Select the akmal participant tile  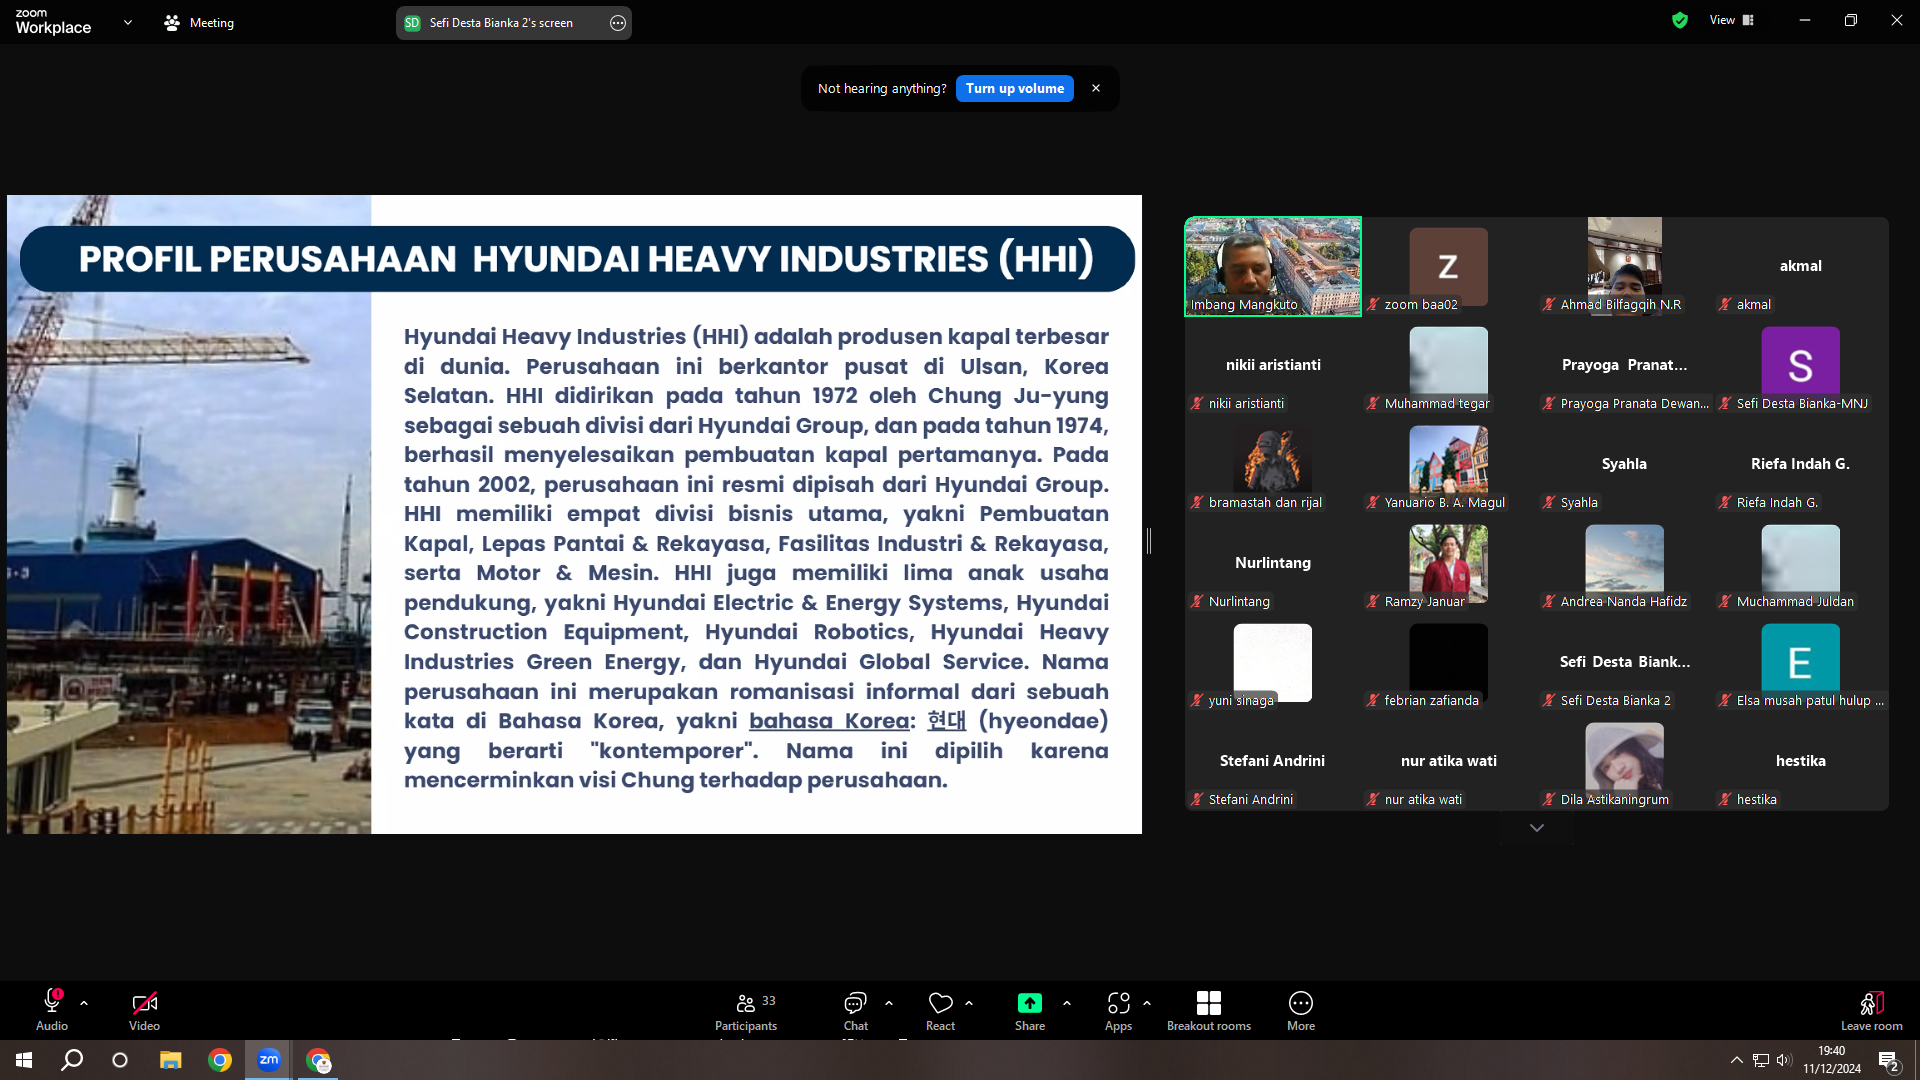pos(1801,266)
